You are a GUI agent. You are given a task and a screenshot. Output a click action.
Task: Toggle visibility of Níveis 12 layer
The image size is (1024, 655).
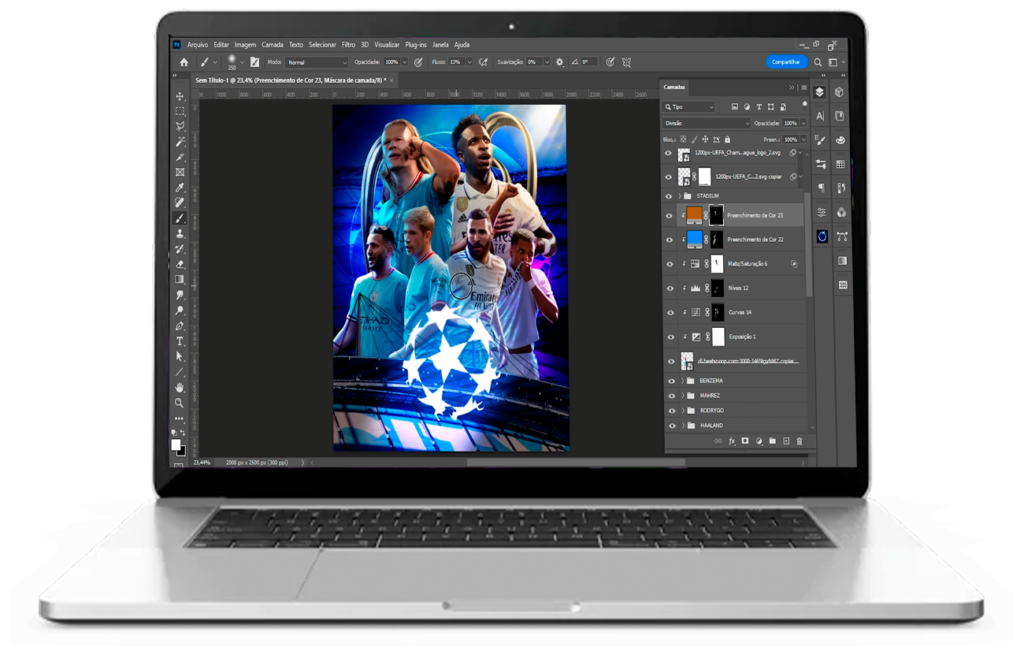[669, 288]
